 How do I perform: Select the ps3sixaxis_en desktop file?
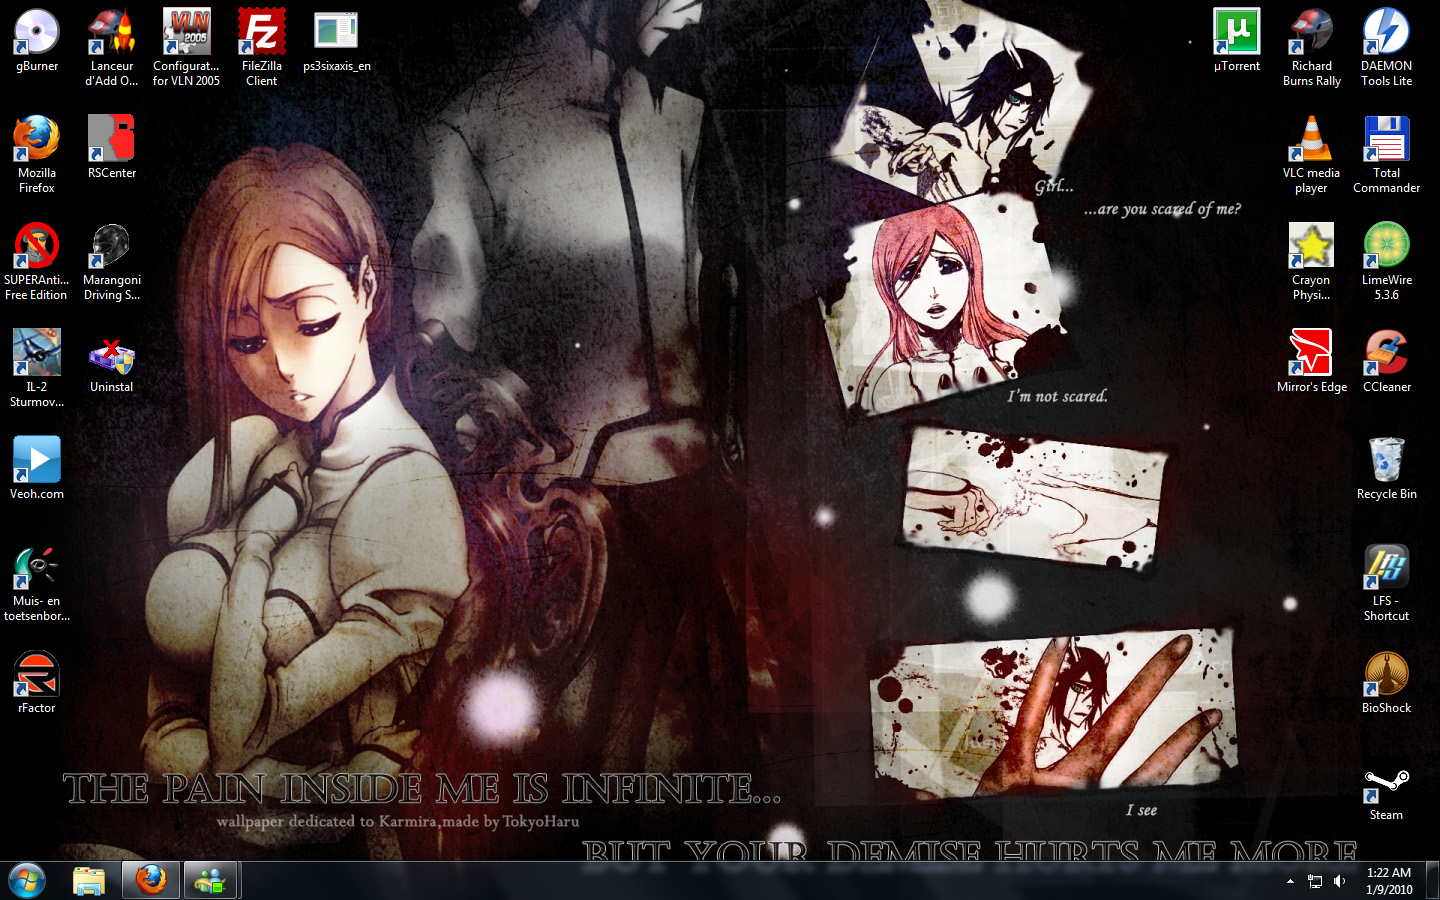tap(337, 42)
